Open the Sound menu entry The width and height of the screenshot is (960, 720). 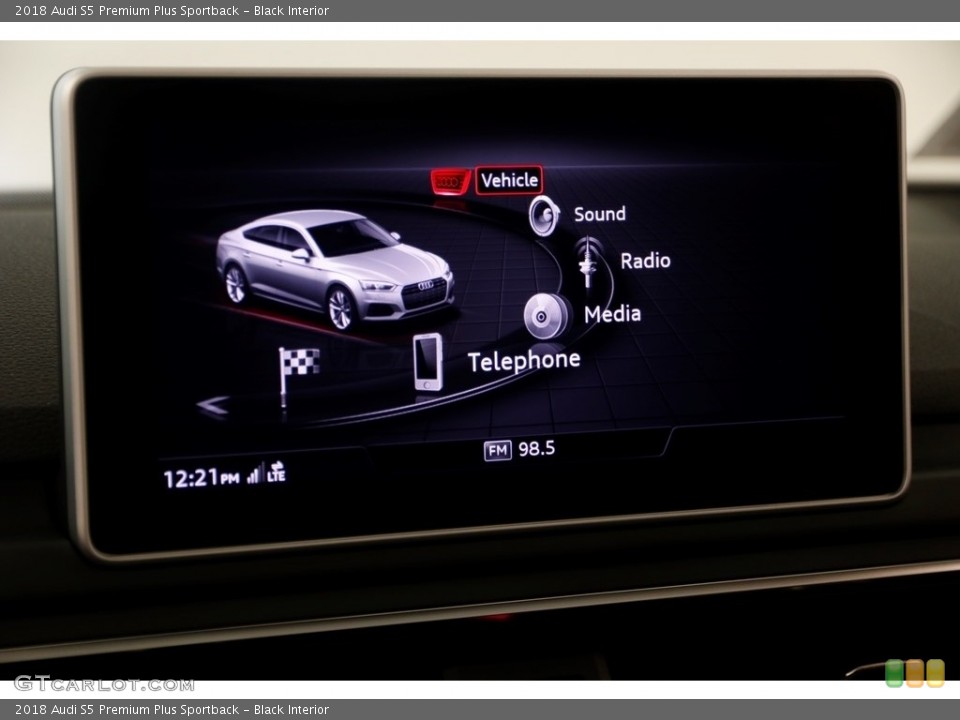[x=600, y=214]
